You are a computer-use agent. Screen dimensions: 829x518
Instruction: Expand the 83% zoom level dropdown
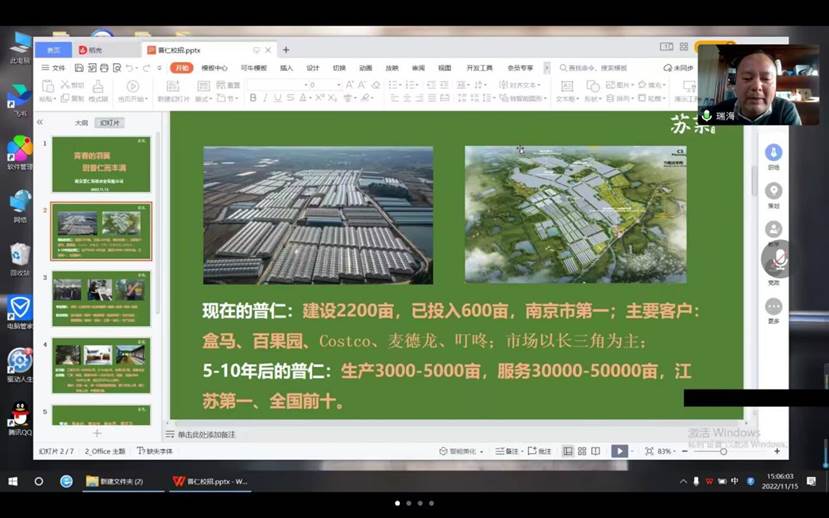click(x=667, y=451)
